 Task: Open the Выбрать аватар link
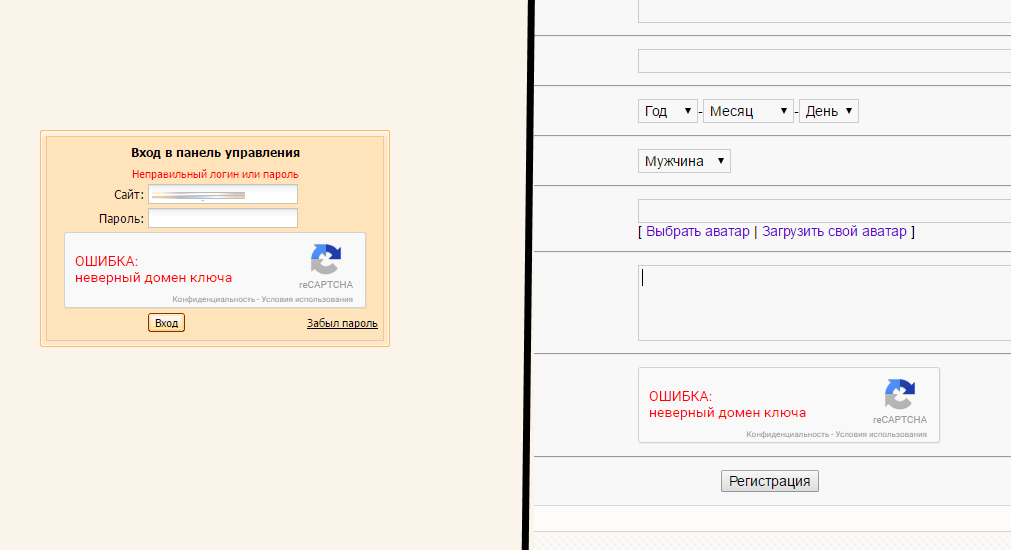click(698, 231)
